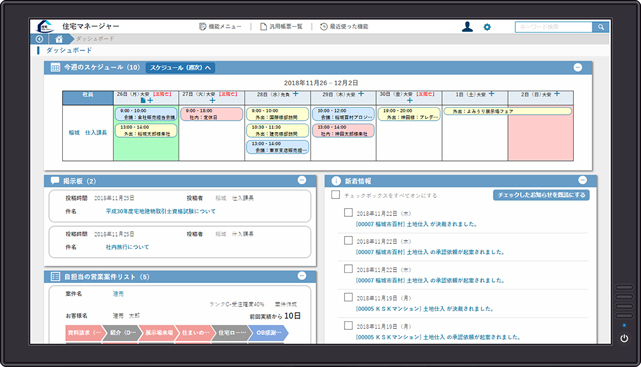This screenshot has width=641, height=367.
Task: Open 29日 13:00-14:00 社内 event
Action: [x=343, y=130]
